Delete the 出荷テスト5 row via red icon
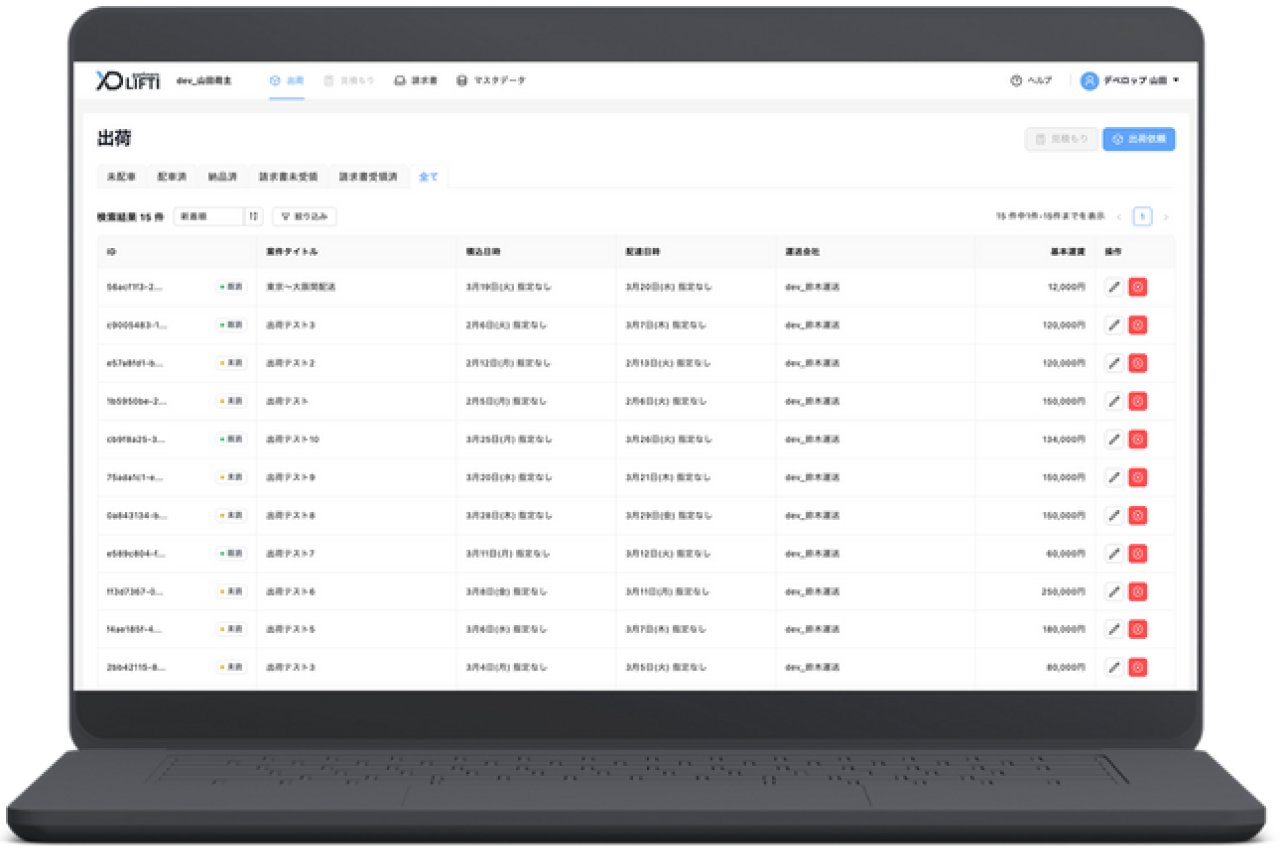 pos(1138,629)
